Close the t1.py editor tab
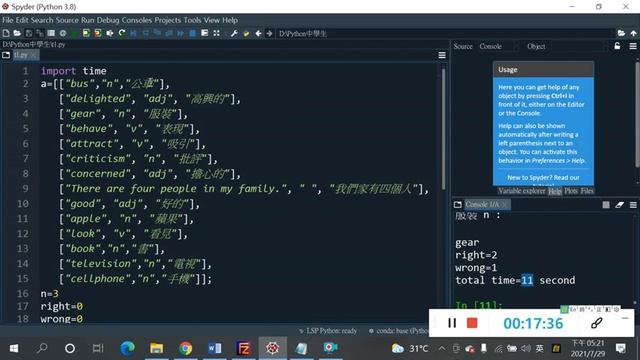This screenshot has height=360, width=640. tap(33, 55)
